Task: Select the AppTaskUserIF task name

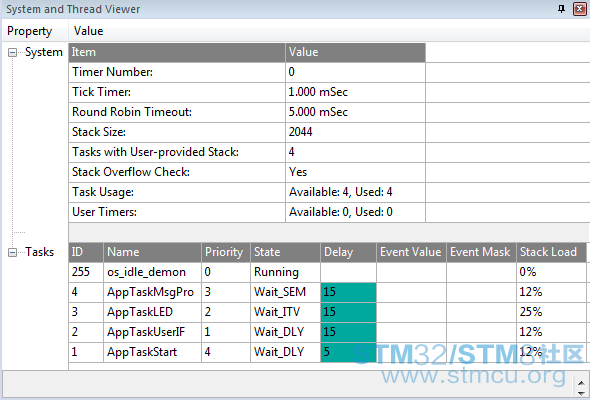Action: [146, 332]
